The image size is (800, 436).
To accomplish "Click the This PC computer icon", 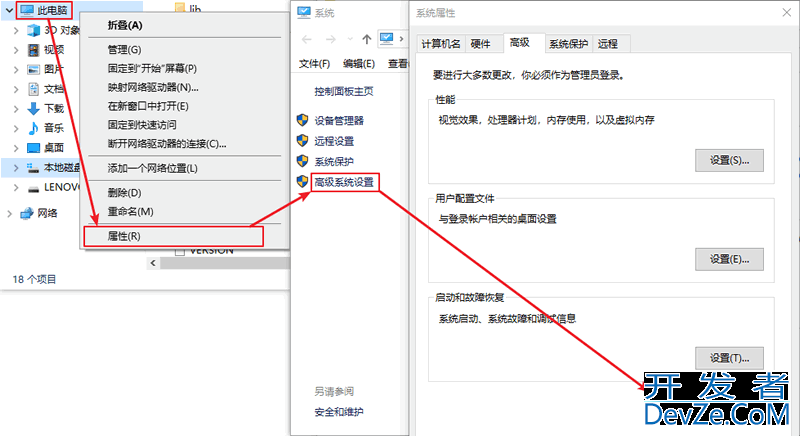I will pyautogui.click(x=27, y=10).
